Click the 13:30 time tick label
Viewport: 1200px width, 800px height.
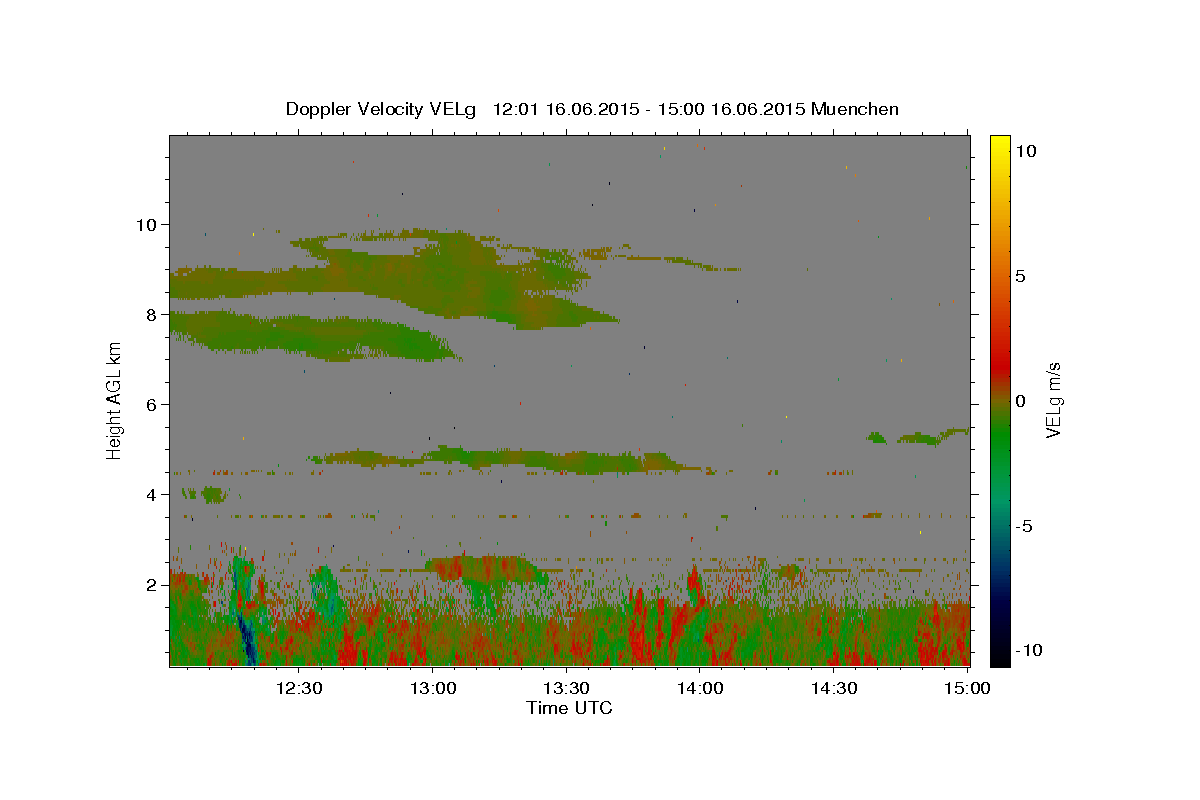(566, 688)
